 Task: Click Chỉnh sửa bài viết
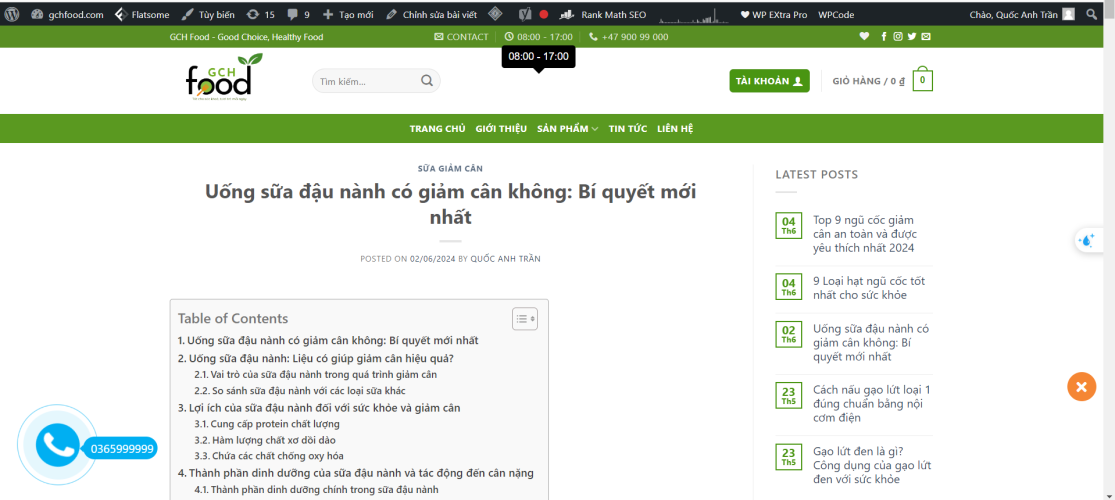432,14
